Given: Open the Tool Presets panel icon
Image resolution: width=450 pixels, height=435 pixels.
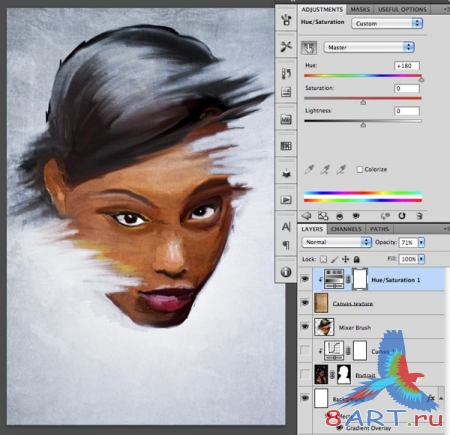Looking at the screenshot, I should [x=286, y=46].
